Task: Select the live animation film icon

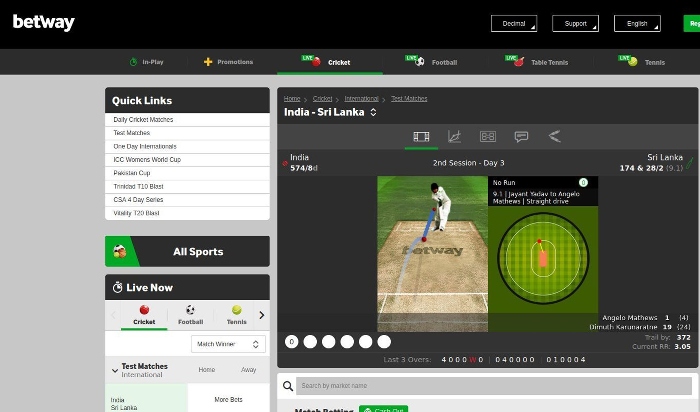Action: 421,136
